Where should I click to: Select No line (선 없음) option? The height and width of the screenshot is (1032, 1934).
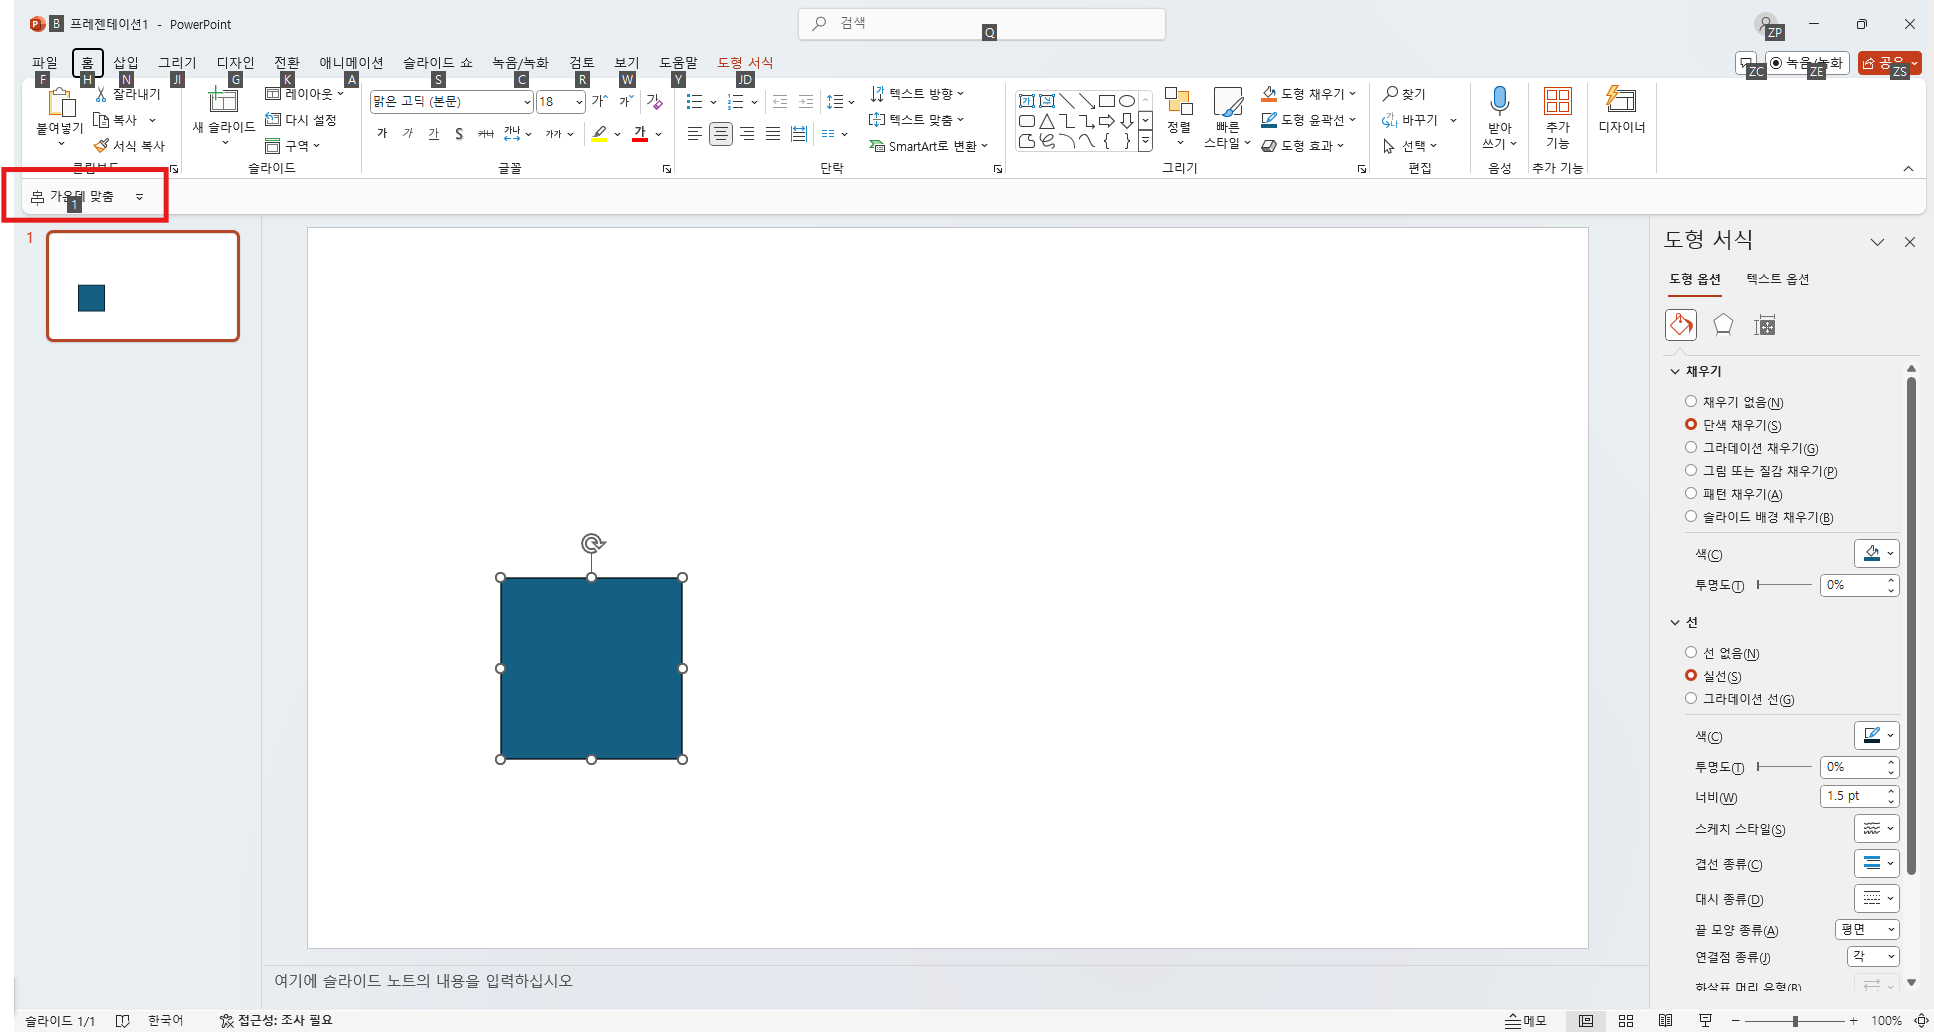[x=1691, y=653]
